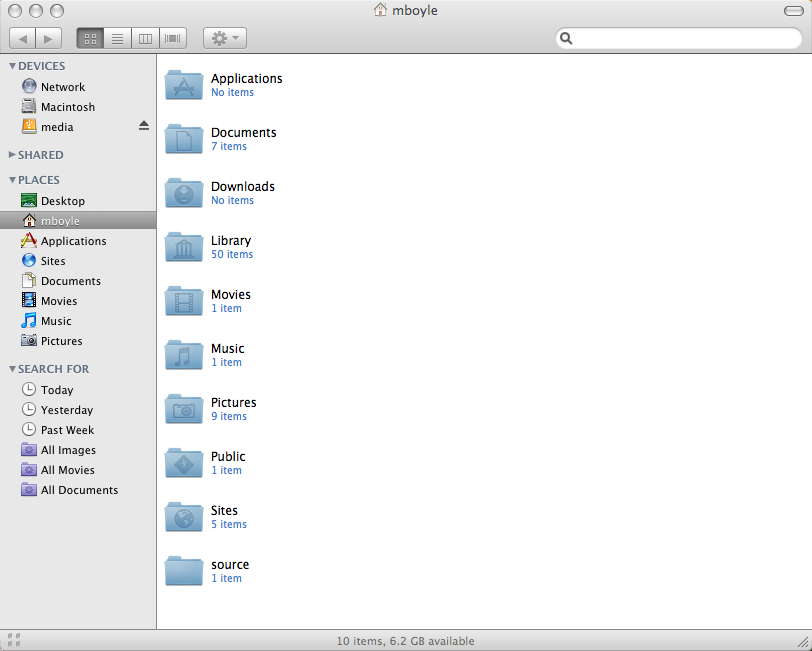Select mboyle home folder in sidebar

click(x=78, y=221)
